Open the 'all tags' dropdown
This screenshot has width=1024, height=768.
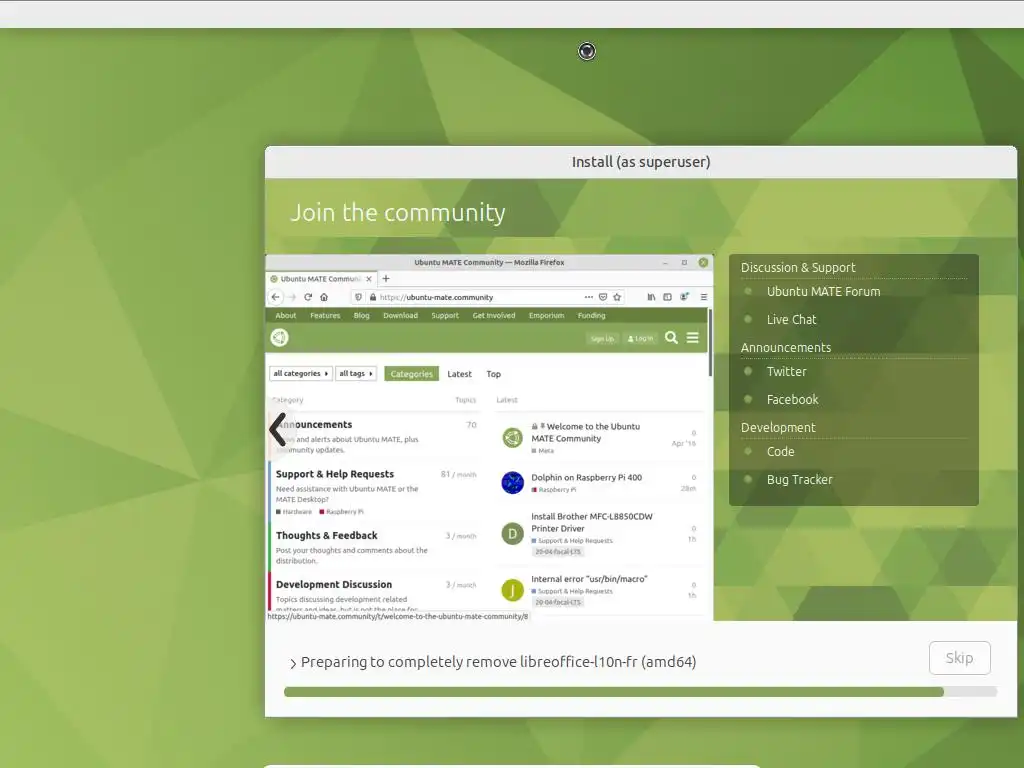coord(356,374)
